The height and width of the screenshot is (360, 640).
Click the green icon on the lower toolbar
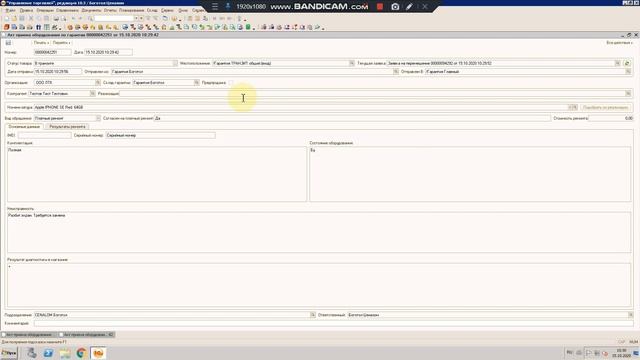pyautogui.click(x=248, y=27)
